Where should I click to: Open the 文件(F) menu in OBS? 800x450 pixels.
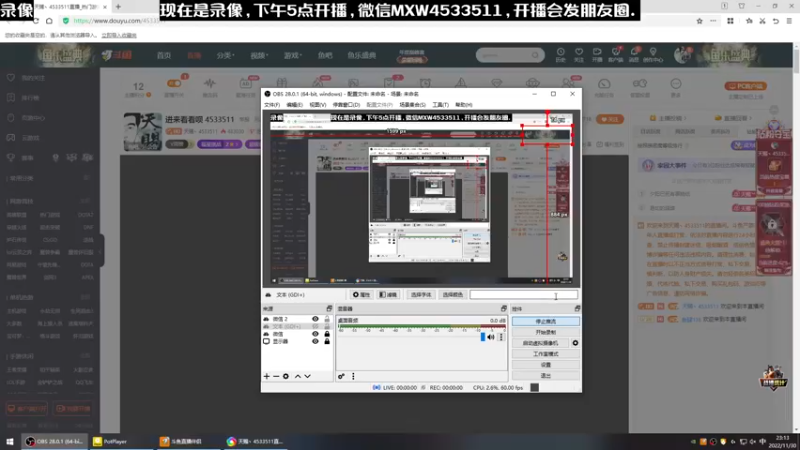(x=271, y=105)
